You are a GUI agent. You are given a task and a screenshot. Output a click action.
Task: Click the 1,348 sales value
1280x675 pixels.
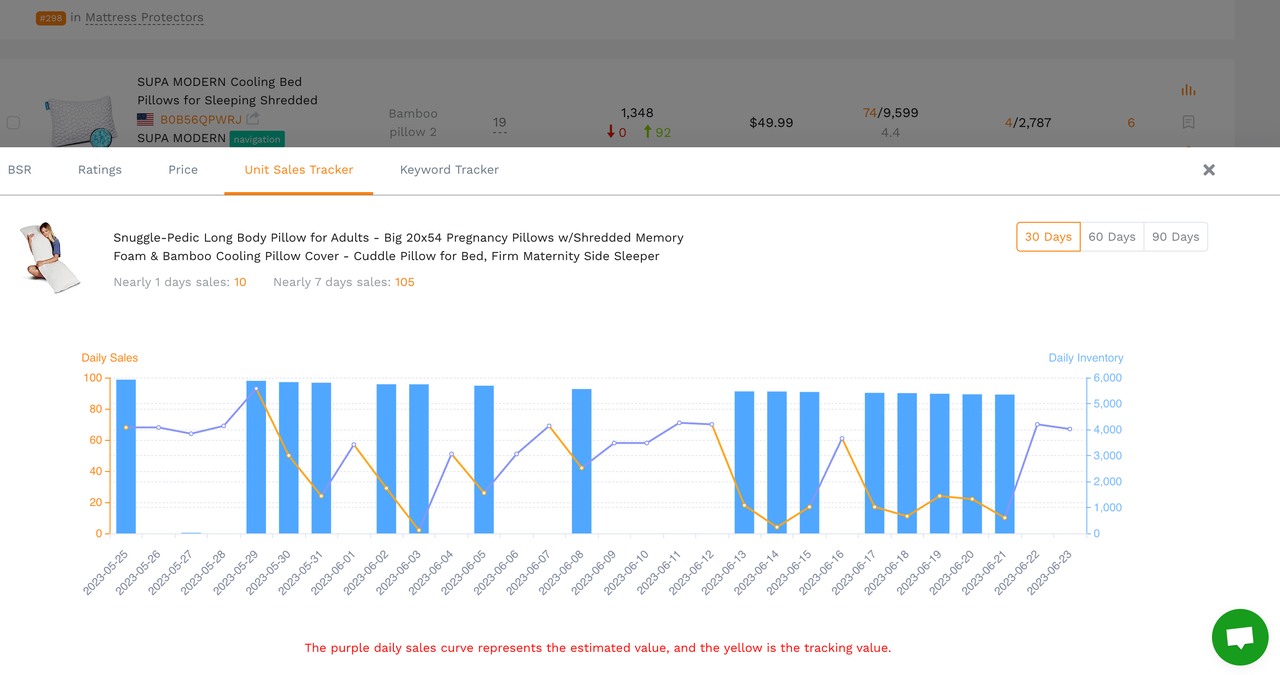point(637,113)
